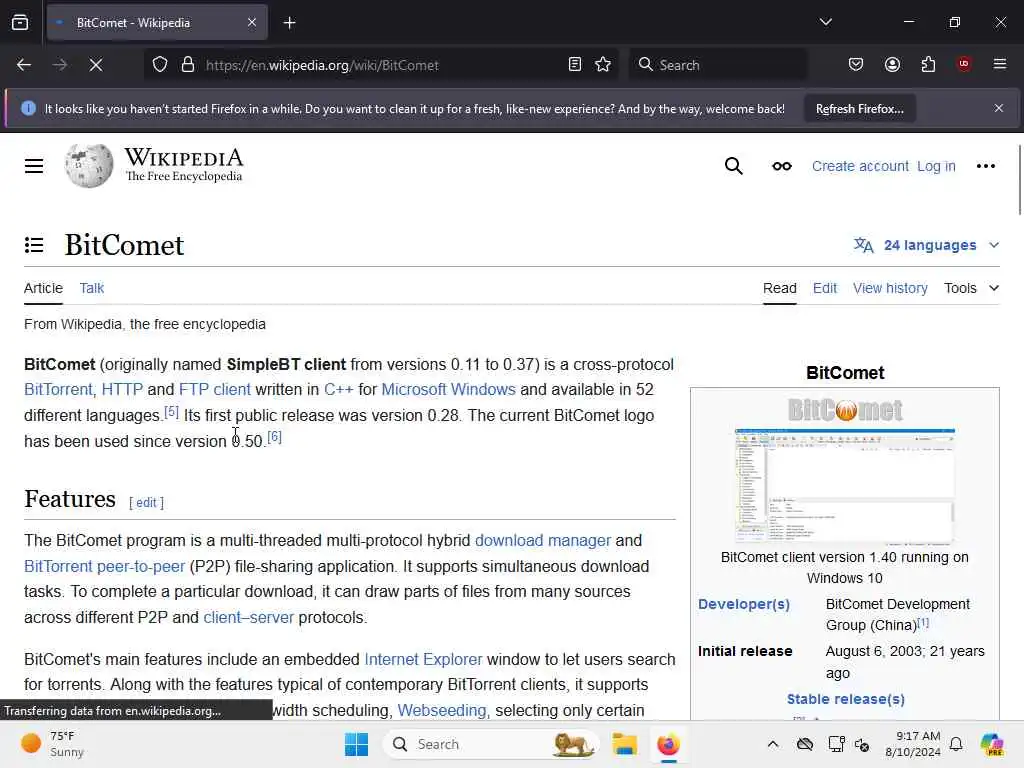Expand the Tools dropdown

pos(972,288)
